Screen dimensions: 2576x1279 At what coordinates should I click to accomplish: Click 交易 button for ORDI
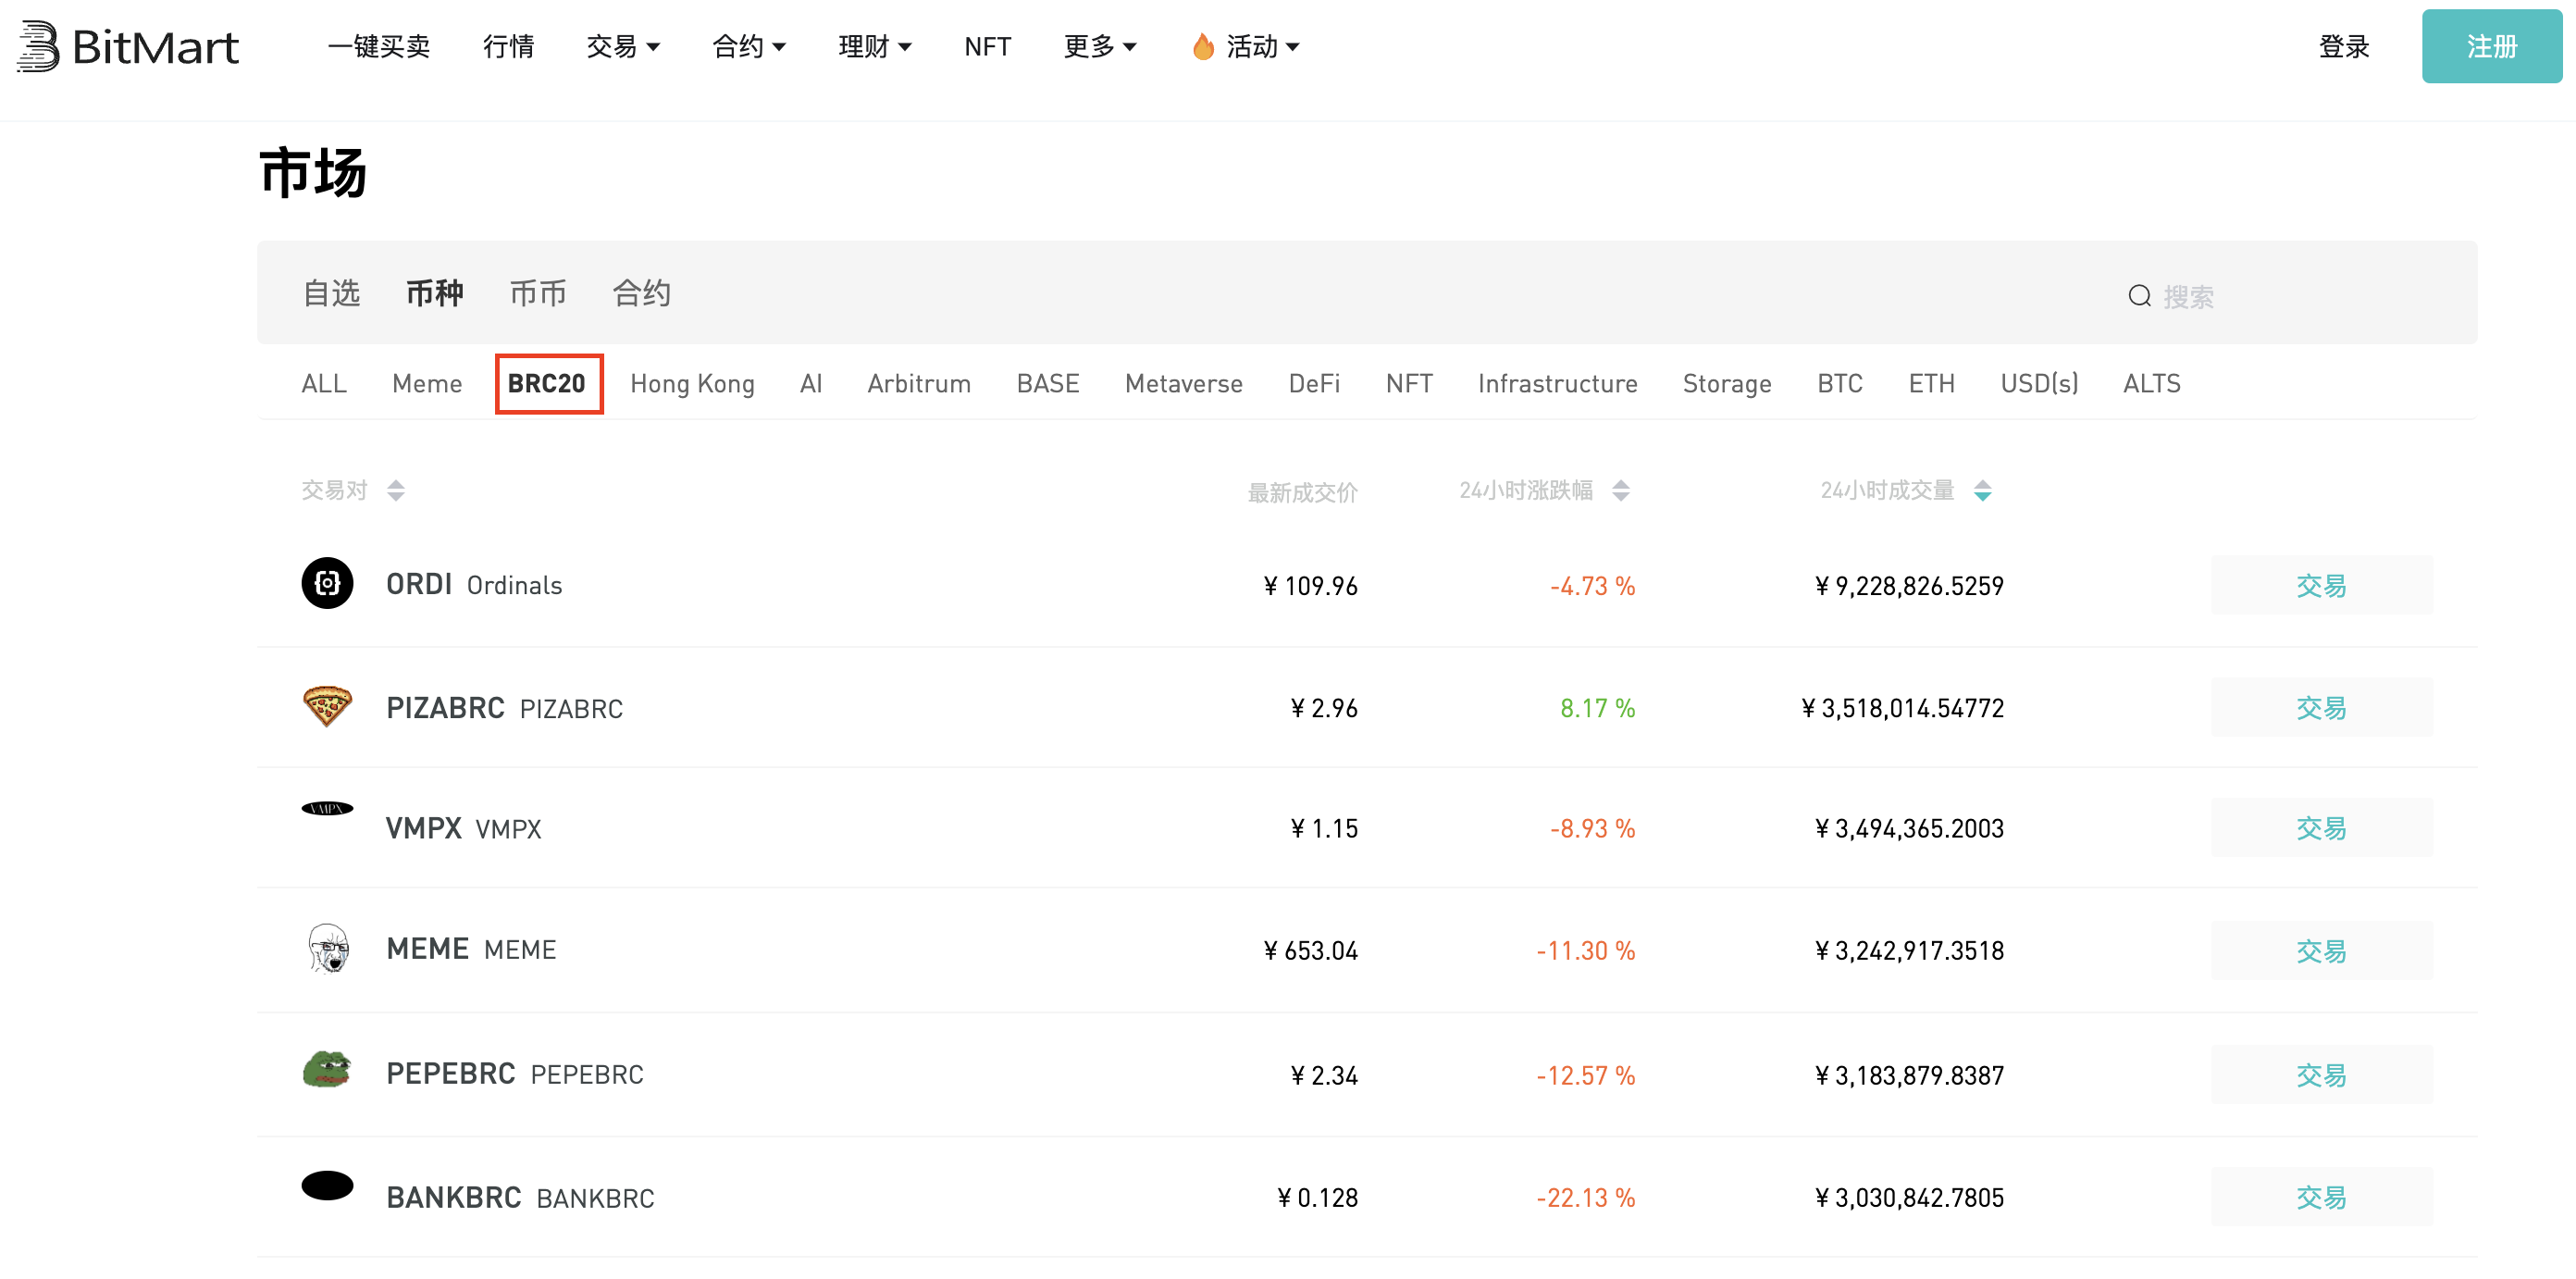click(x=2322, y=585)
